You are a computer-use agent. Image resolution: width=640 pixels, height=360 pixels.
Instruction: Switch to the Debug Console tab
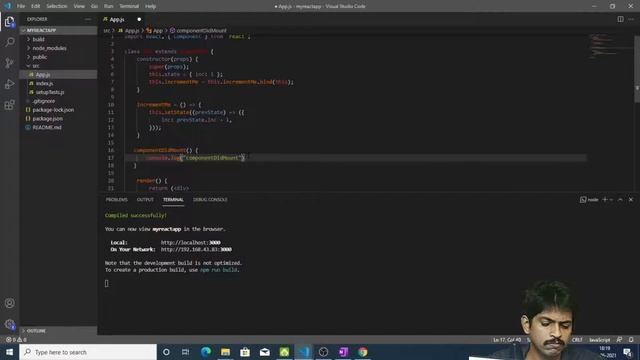210,200
